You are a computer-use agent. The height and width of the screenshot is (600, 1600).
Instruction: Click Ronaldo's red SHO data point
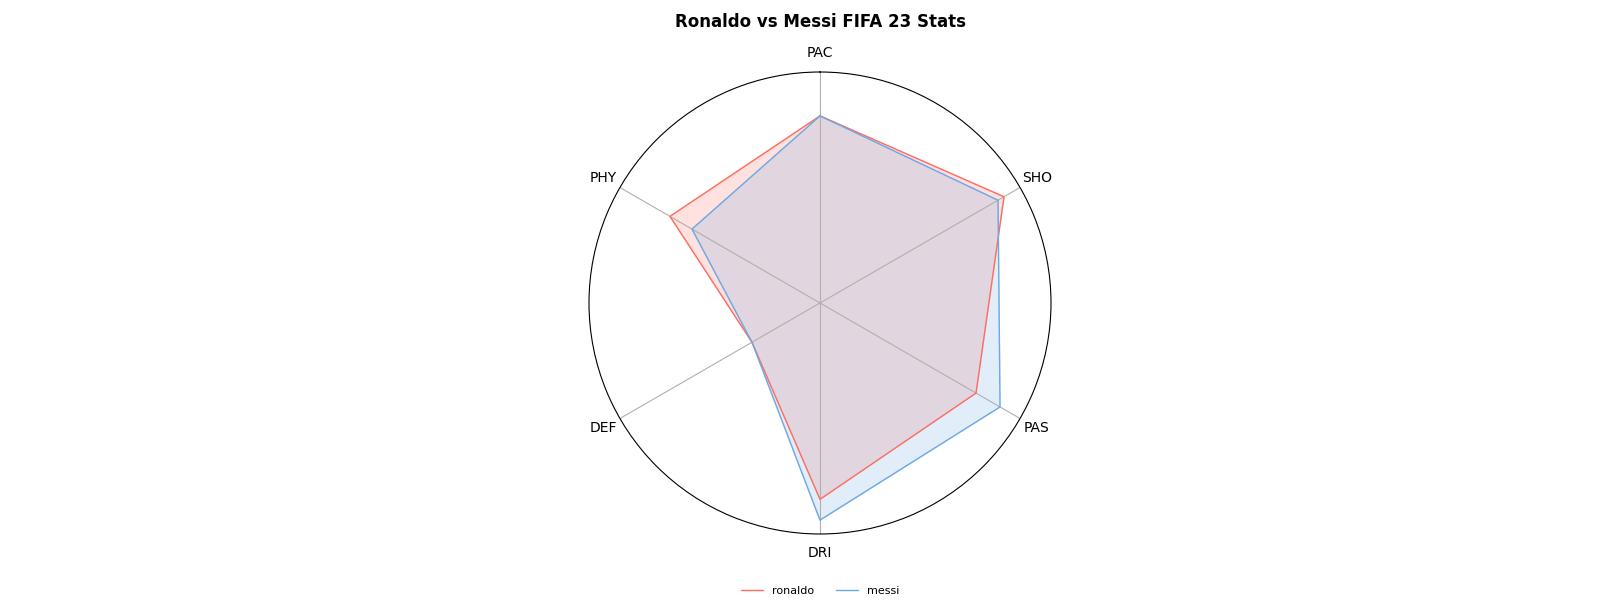pos(1003,196)
